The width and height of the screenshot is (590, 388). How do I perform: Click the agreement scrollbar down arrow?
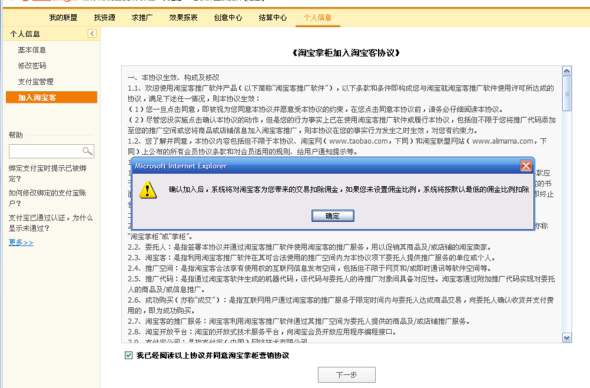click(567, 338)
